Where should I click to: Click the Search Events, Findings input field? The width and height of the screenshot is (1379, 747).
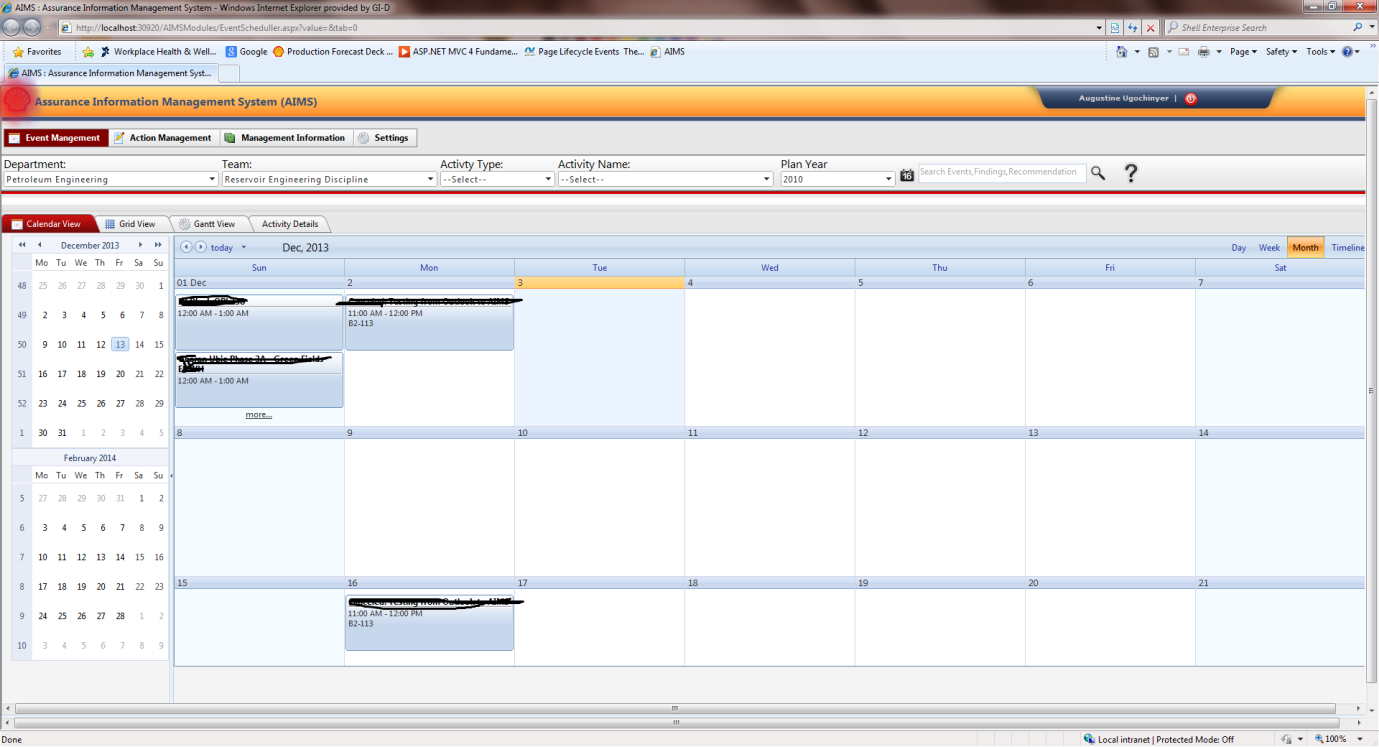pyautogui.click(x=1001, y=172)
